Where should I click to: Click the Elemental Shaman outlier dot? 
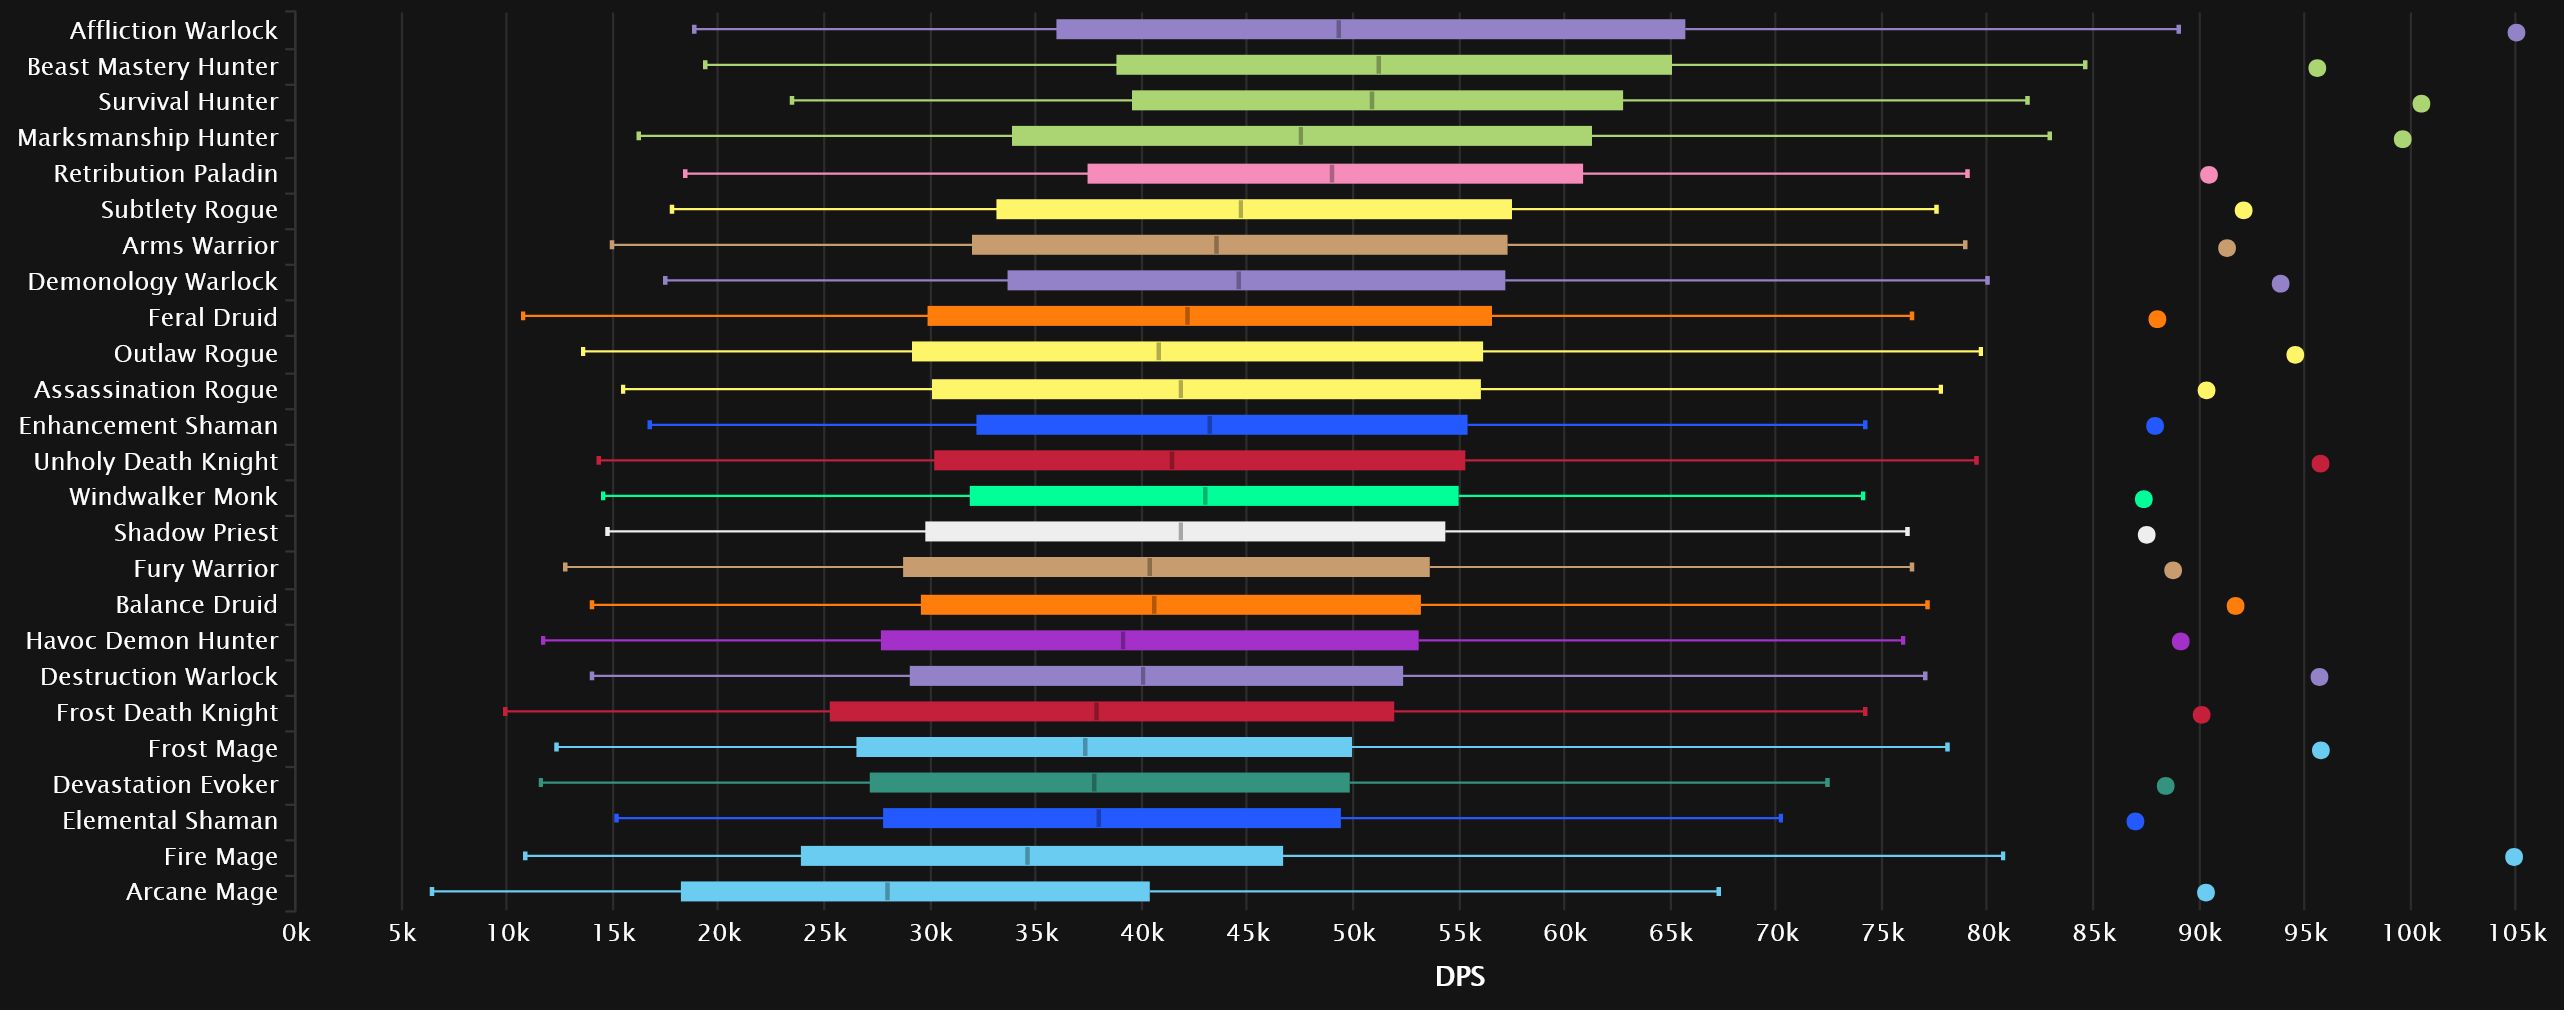click(2135, 822)
